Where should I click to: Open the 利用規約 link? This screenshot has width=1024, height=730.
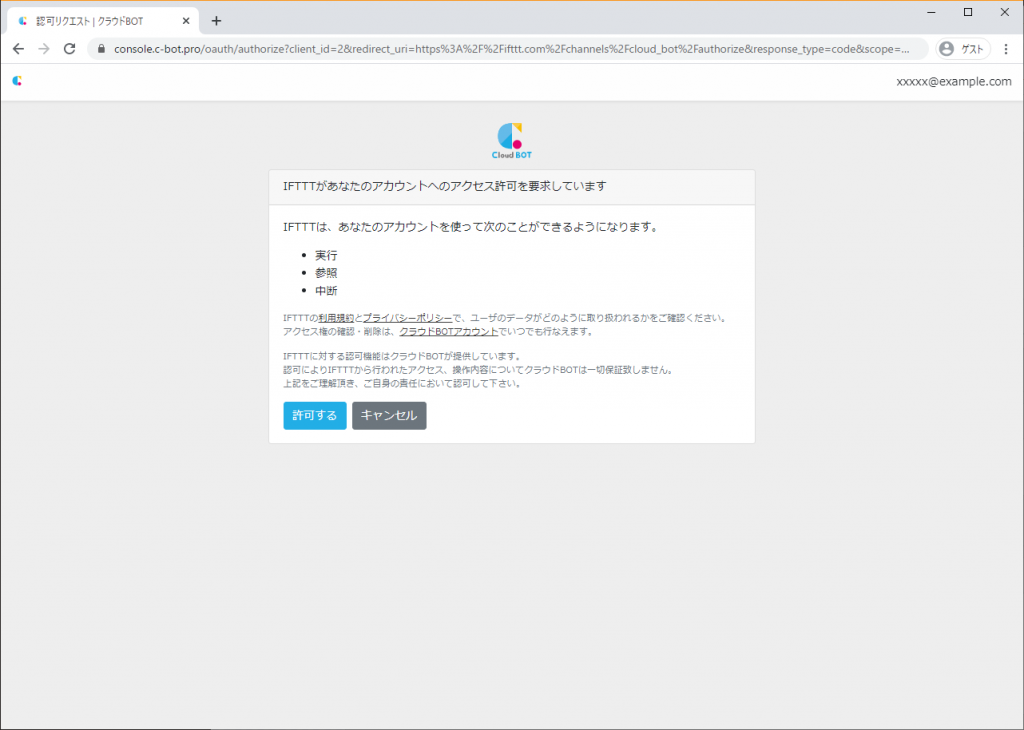(x=336, y=318)
